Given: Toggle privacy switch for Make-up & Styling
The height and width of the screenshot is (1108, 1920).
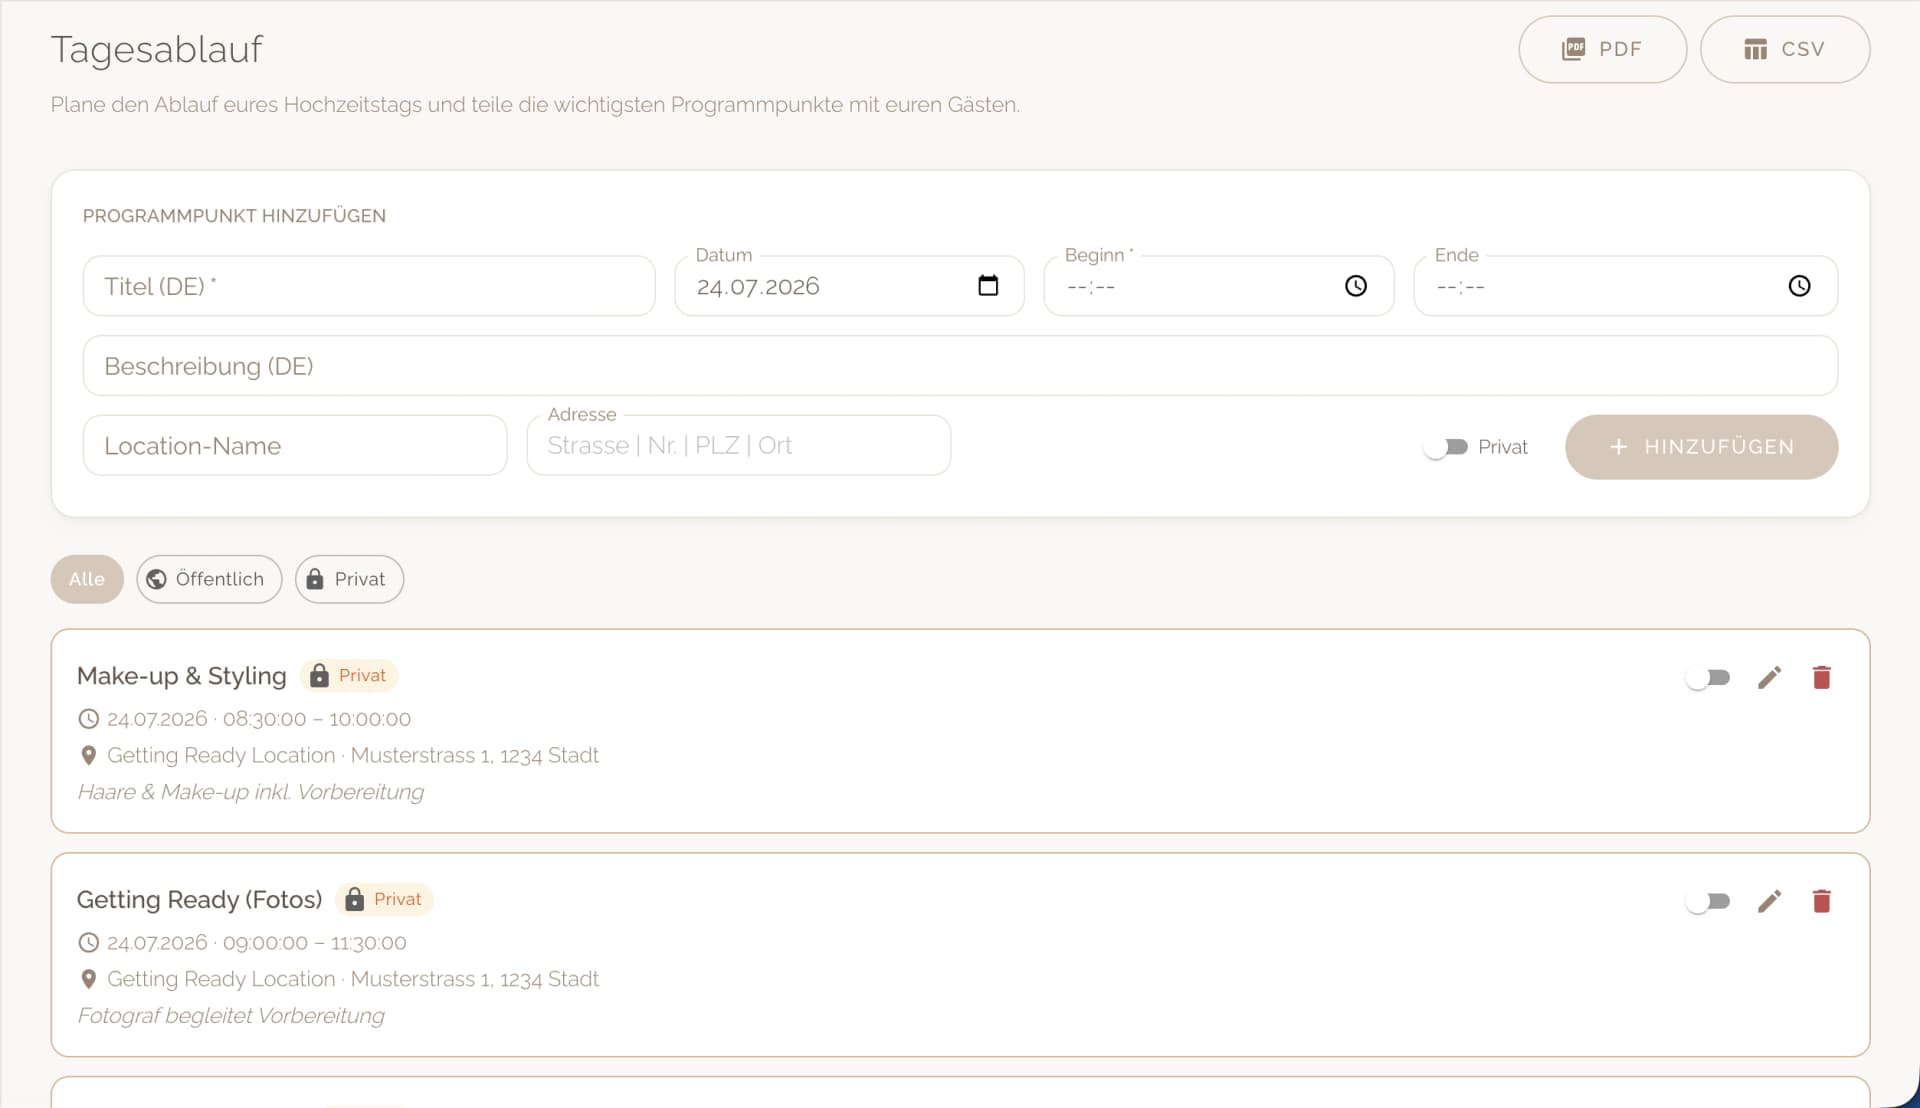Looking at the screenshot, I should (1708, 678).
